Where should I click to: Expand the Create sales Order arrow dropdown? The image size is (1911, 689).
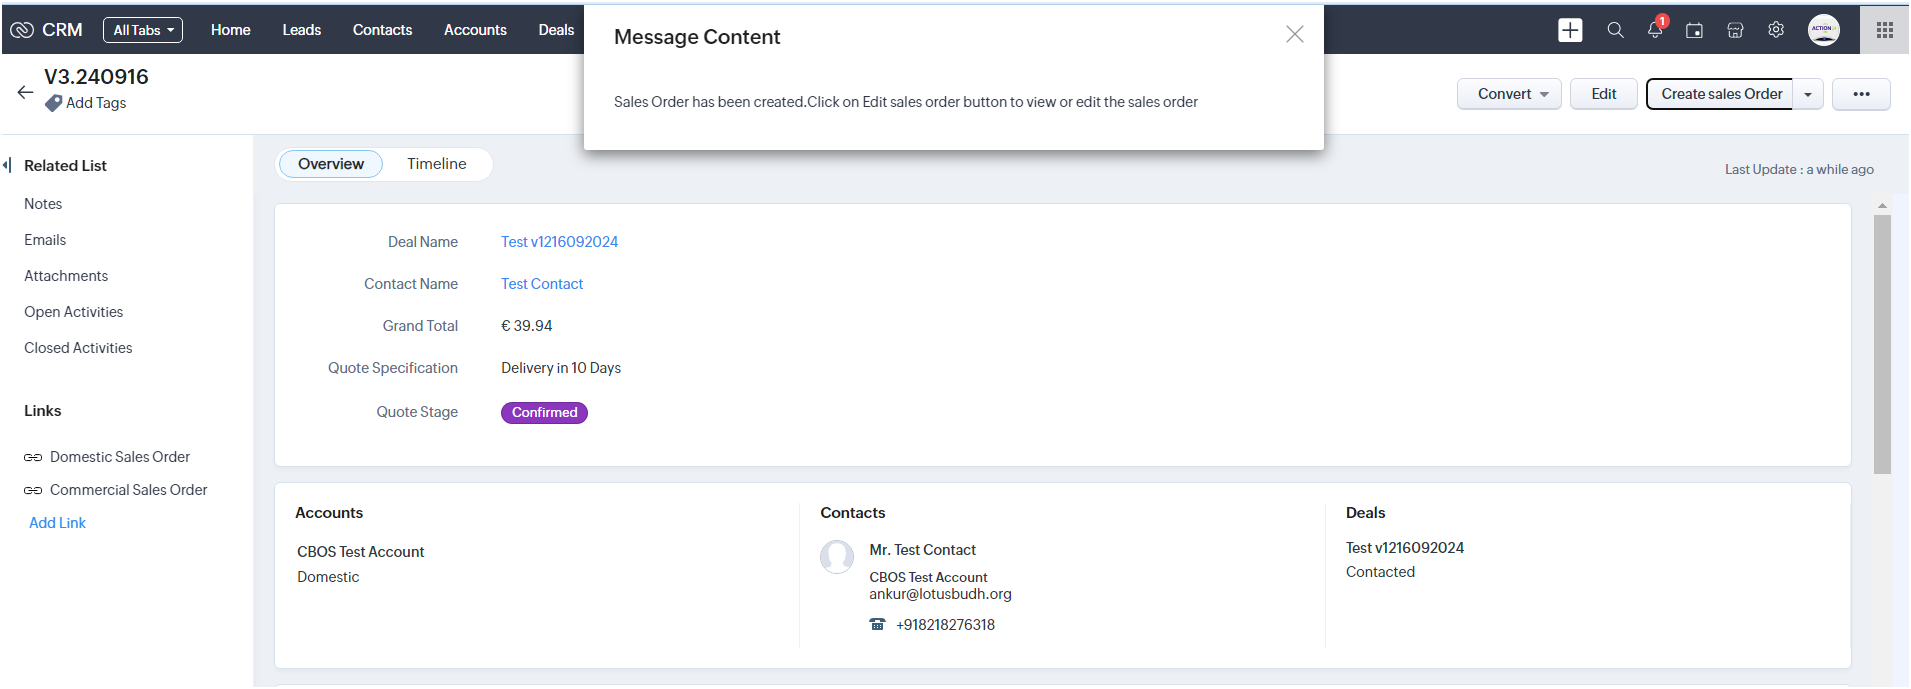[x=1808, y=94]
